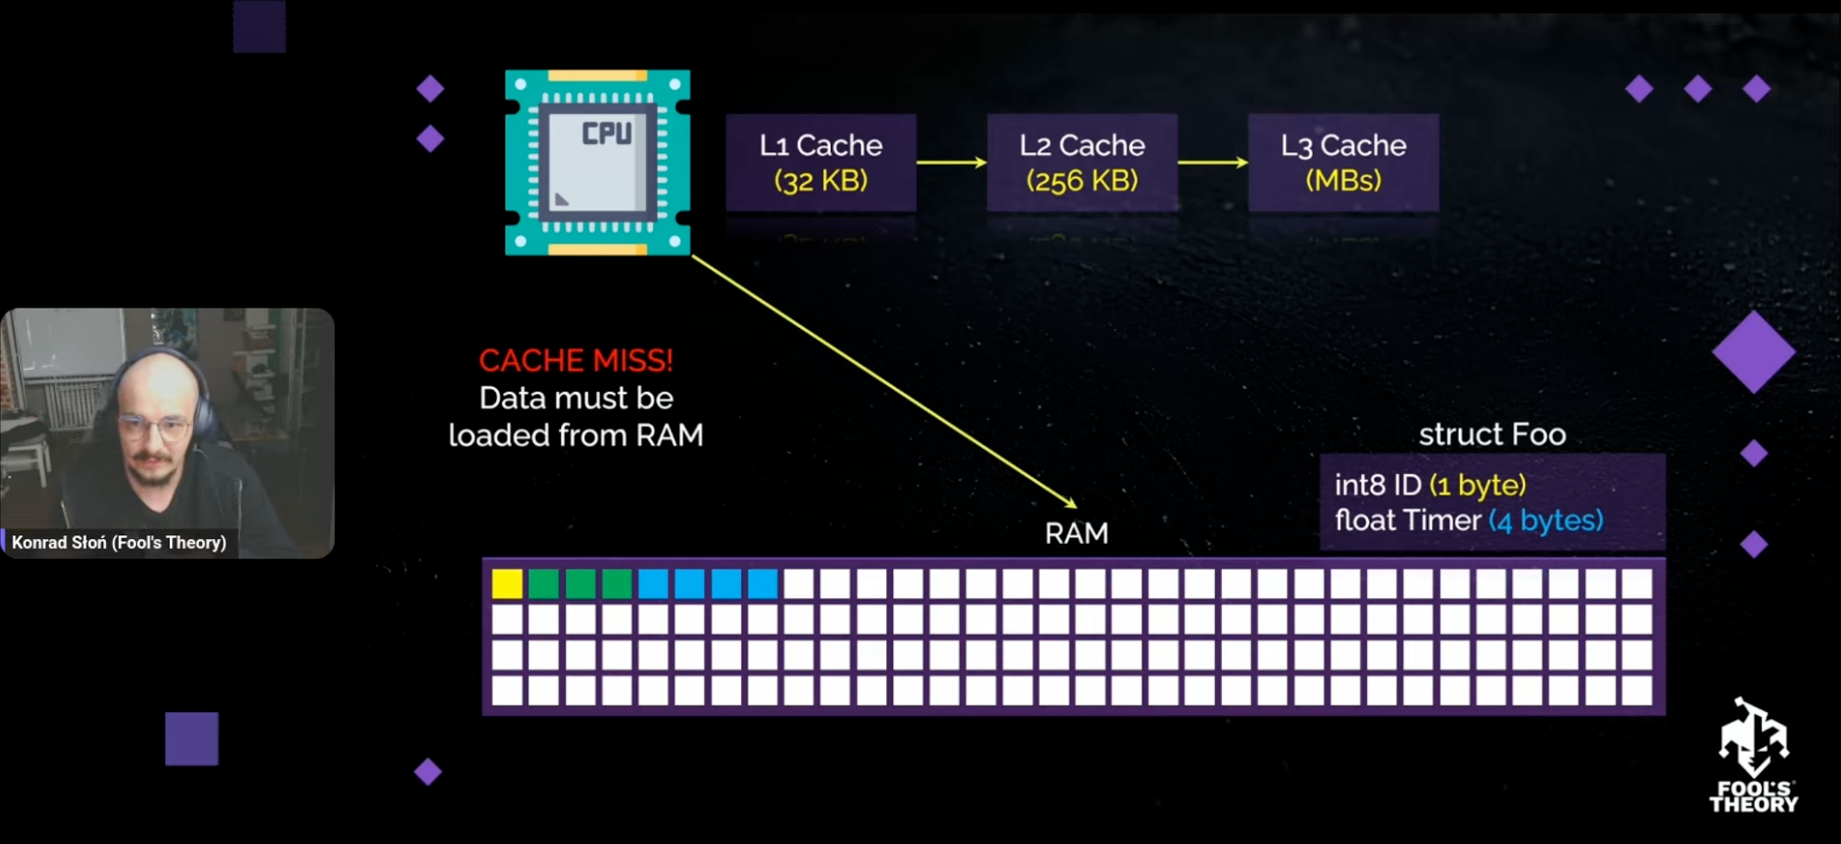
Task: Select the middle of three top-right diamonds
Action: [x=1697, y=89]
